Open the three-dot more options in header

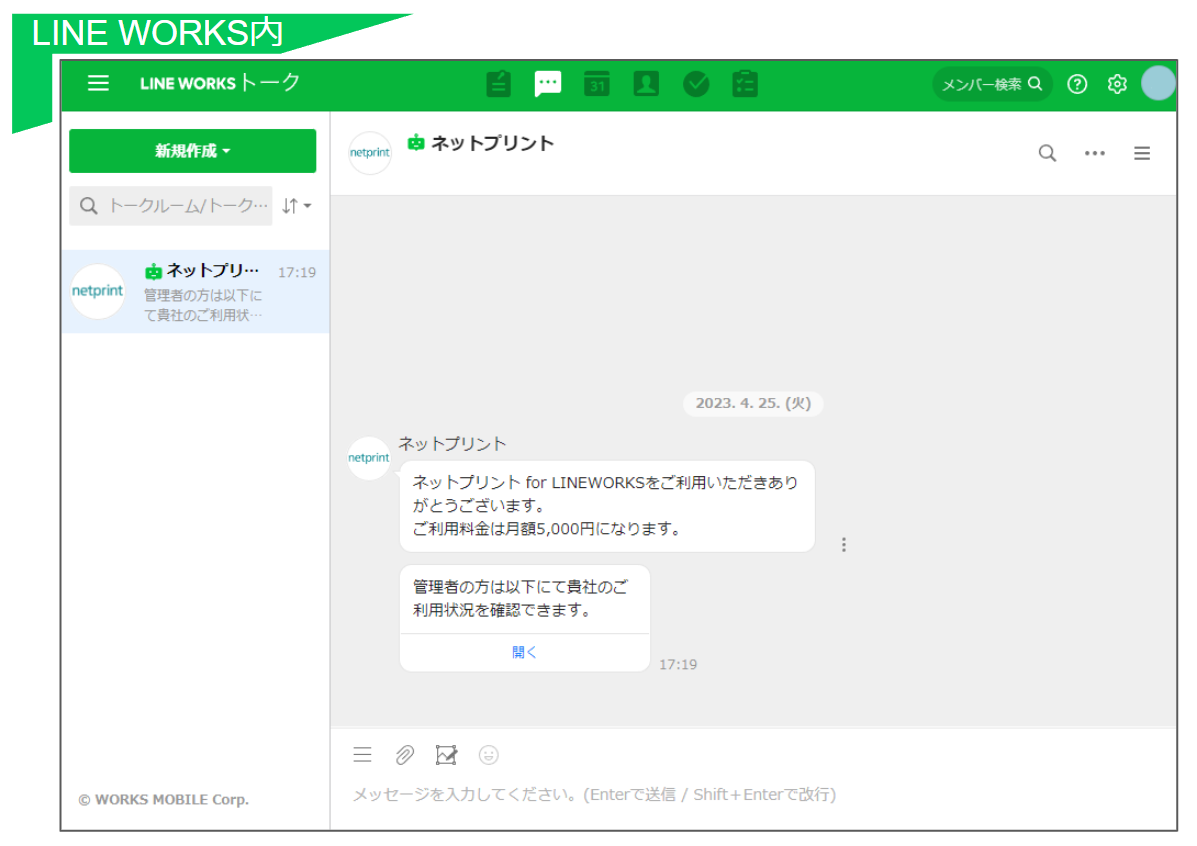coord(1095,153)
